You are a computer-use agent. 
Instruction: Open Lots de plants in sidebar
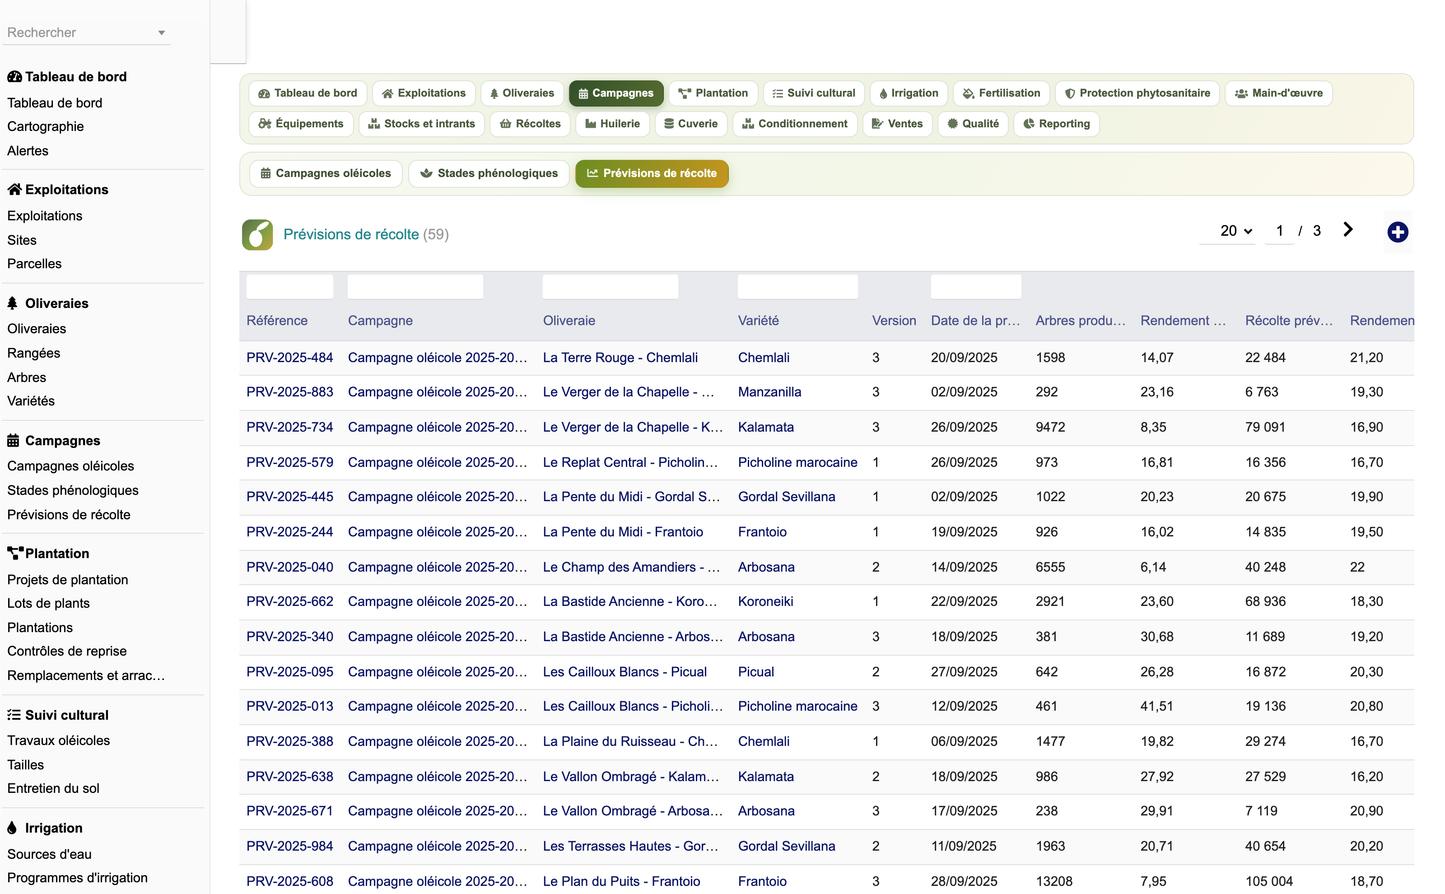pos(48,604)
